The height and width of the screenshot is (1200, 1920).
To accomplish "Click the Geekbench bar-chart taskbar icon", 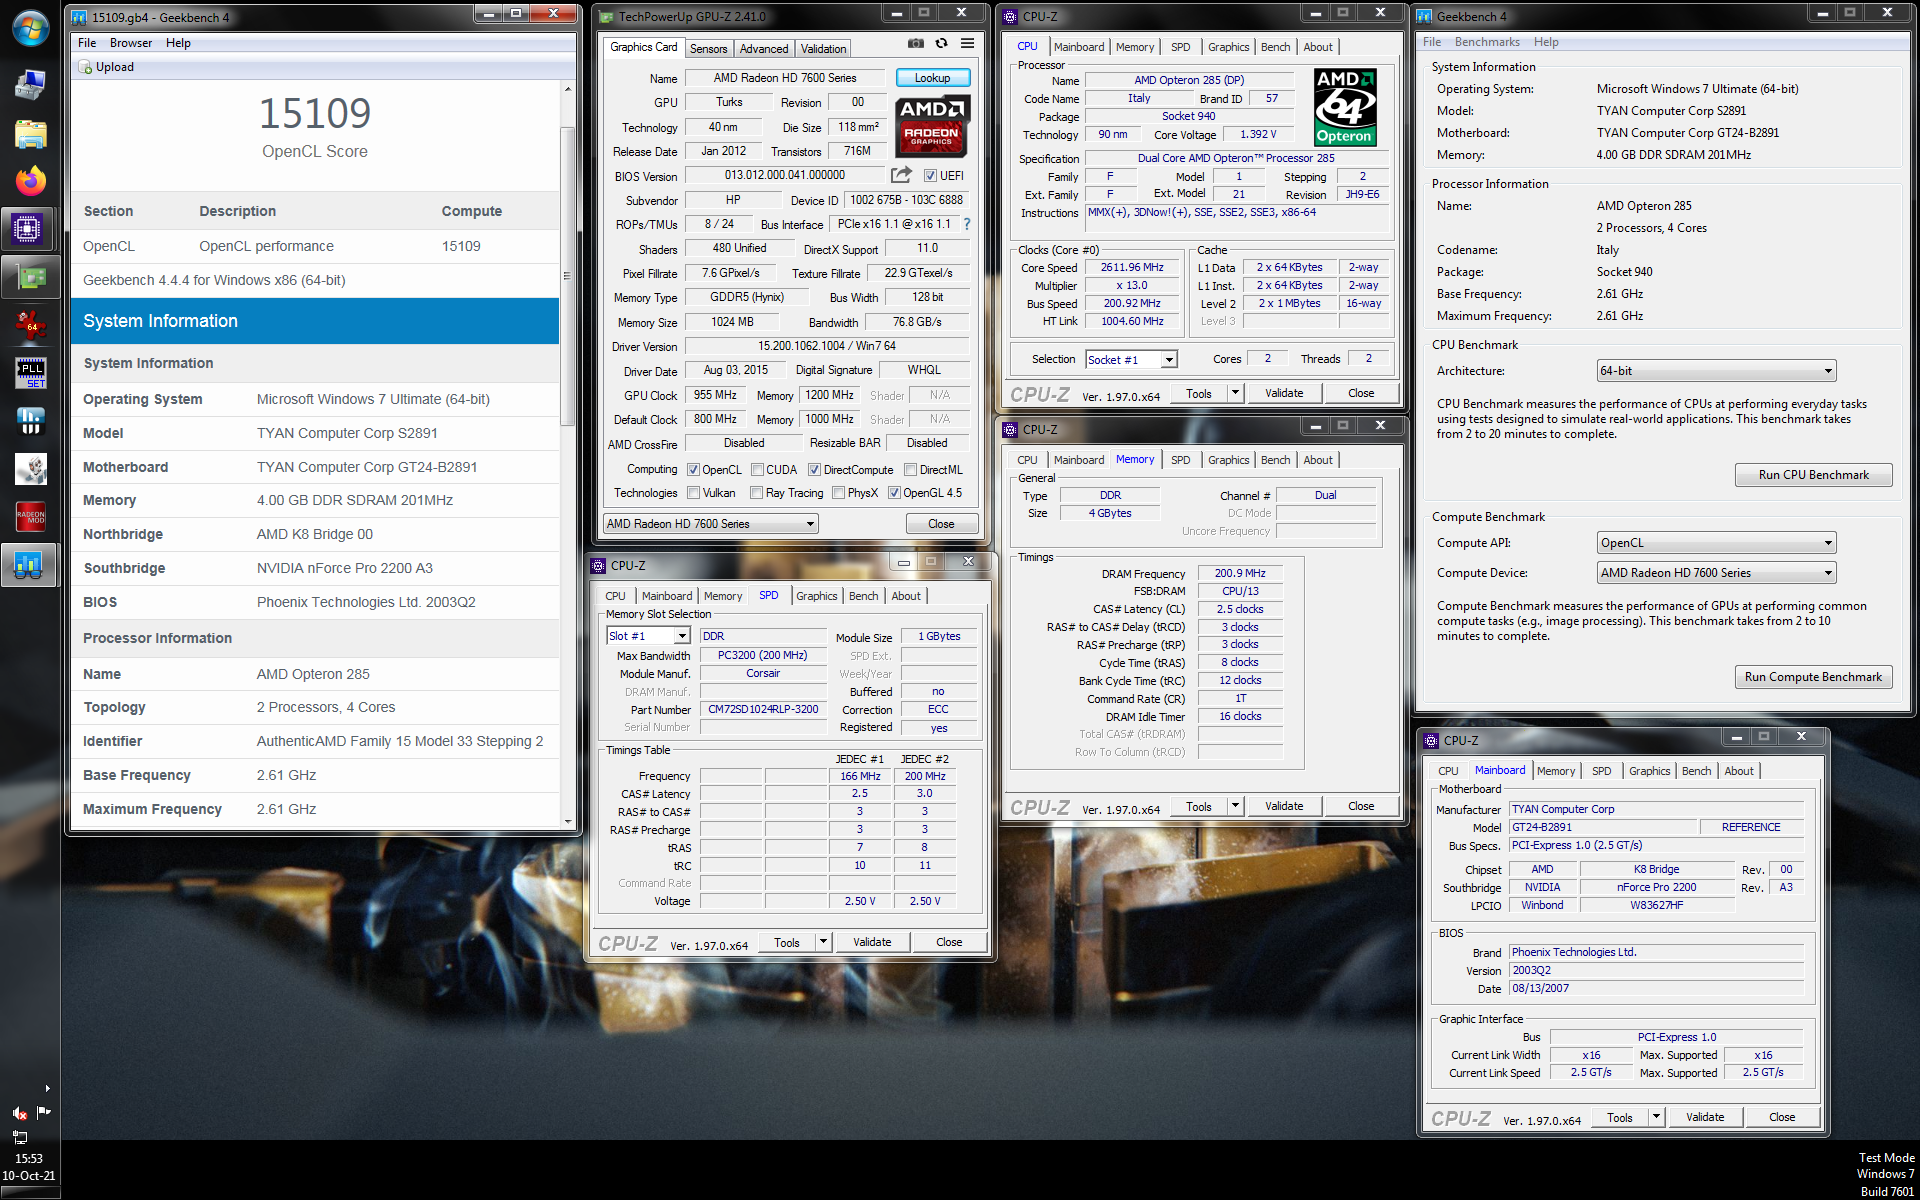I will click(x=28, y=565).
